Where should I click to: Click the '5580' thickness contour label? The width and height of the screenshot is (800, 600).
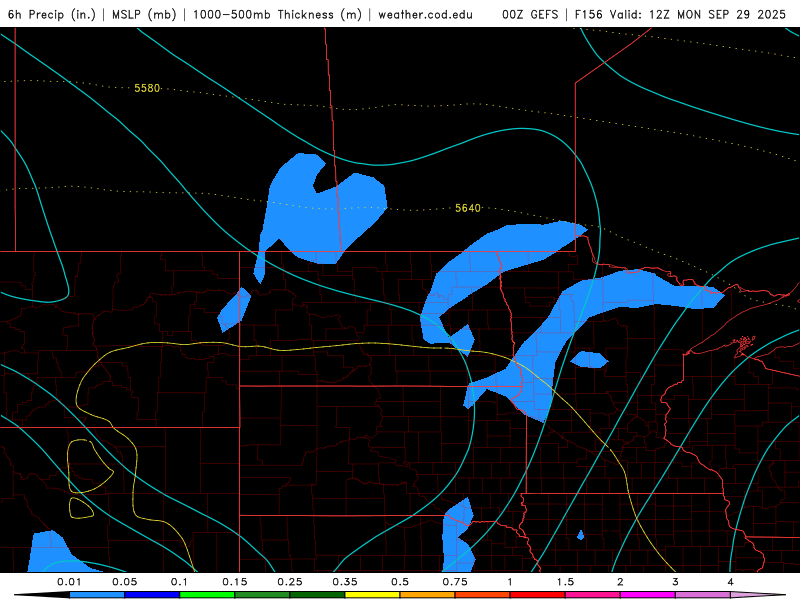[x=147, y=88]
